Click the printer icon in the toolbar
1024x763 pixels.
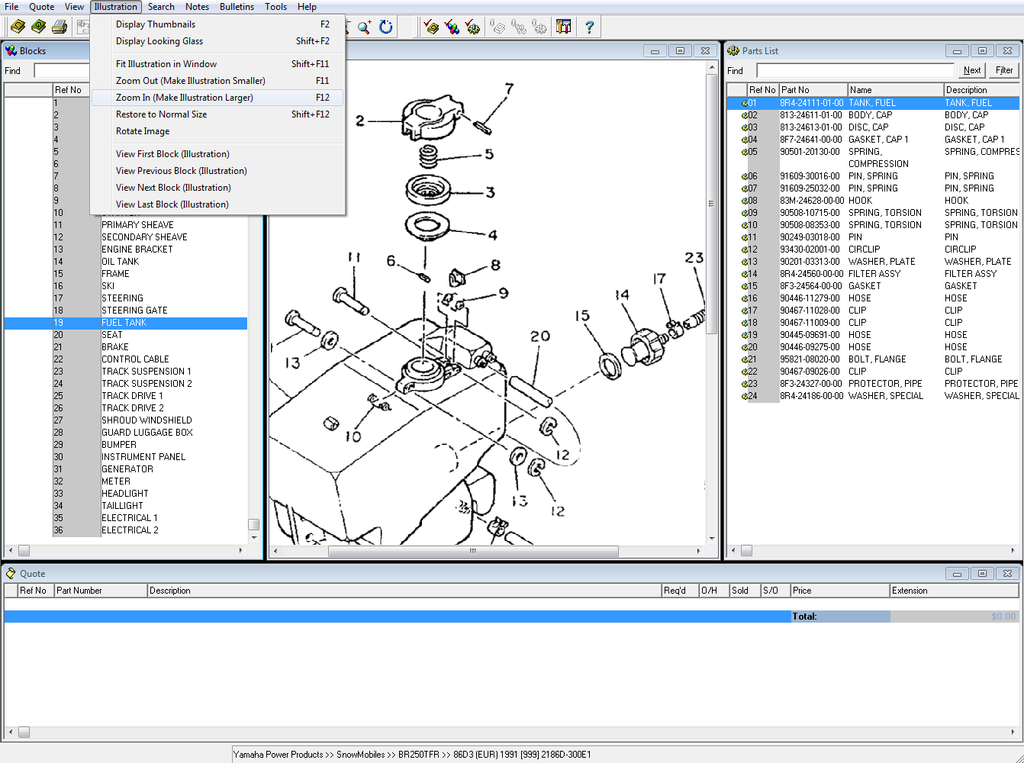pos(60,27)
